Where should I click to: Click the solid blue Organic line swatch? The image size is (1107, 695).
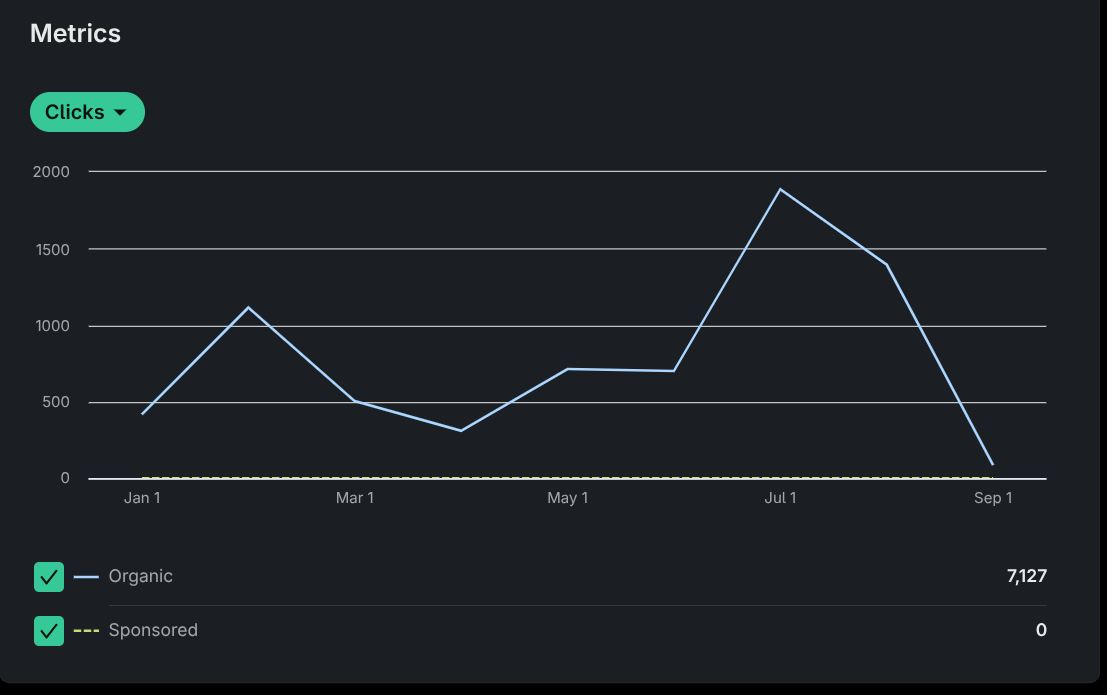86,577
